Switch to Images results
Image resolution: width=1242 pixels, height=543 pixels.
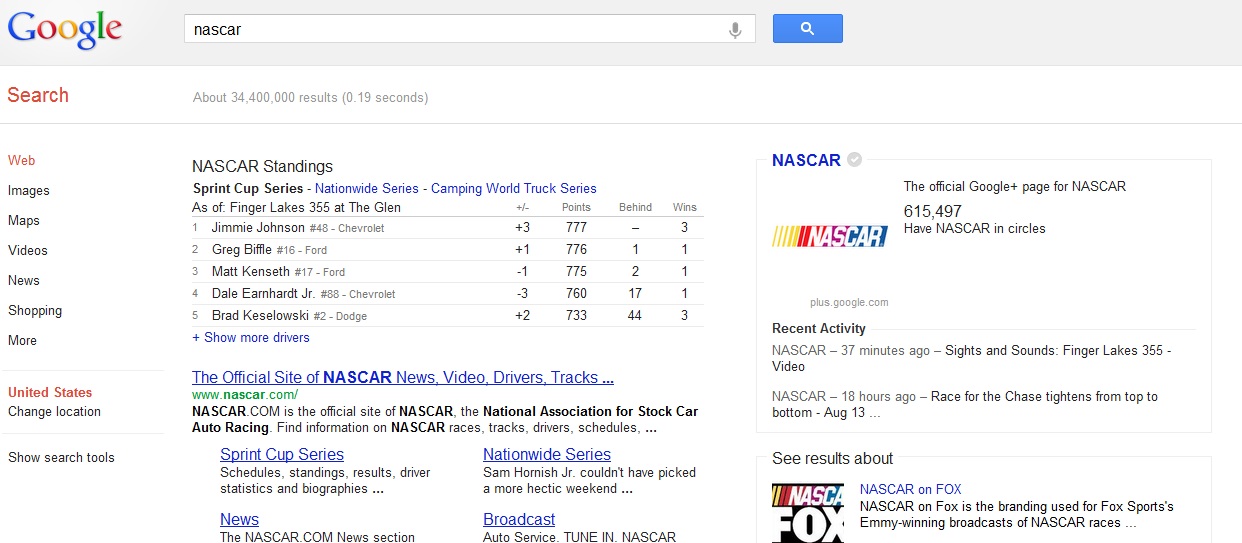pos(29,190)
